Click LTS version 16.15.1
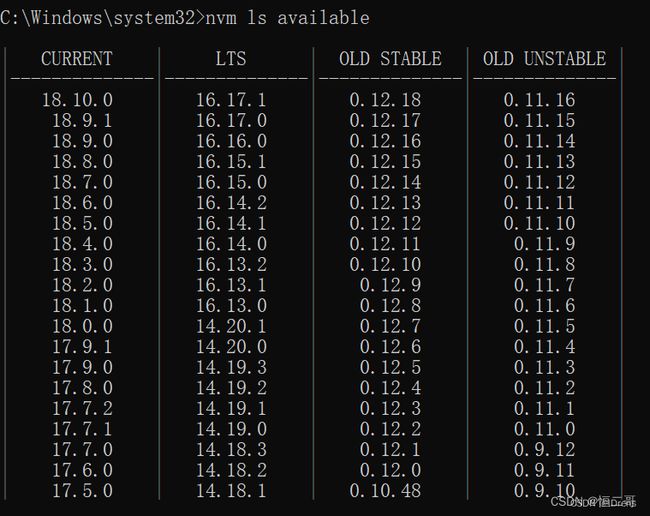 click(x=231, y=162)
